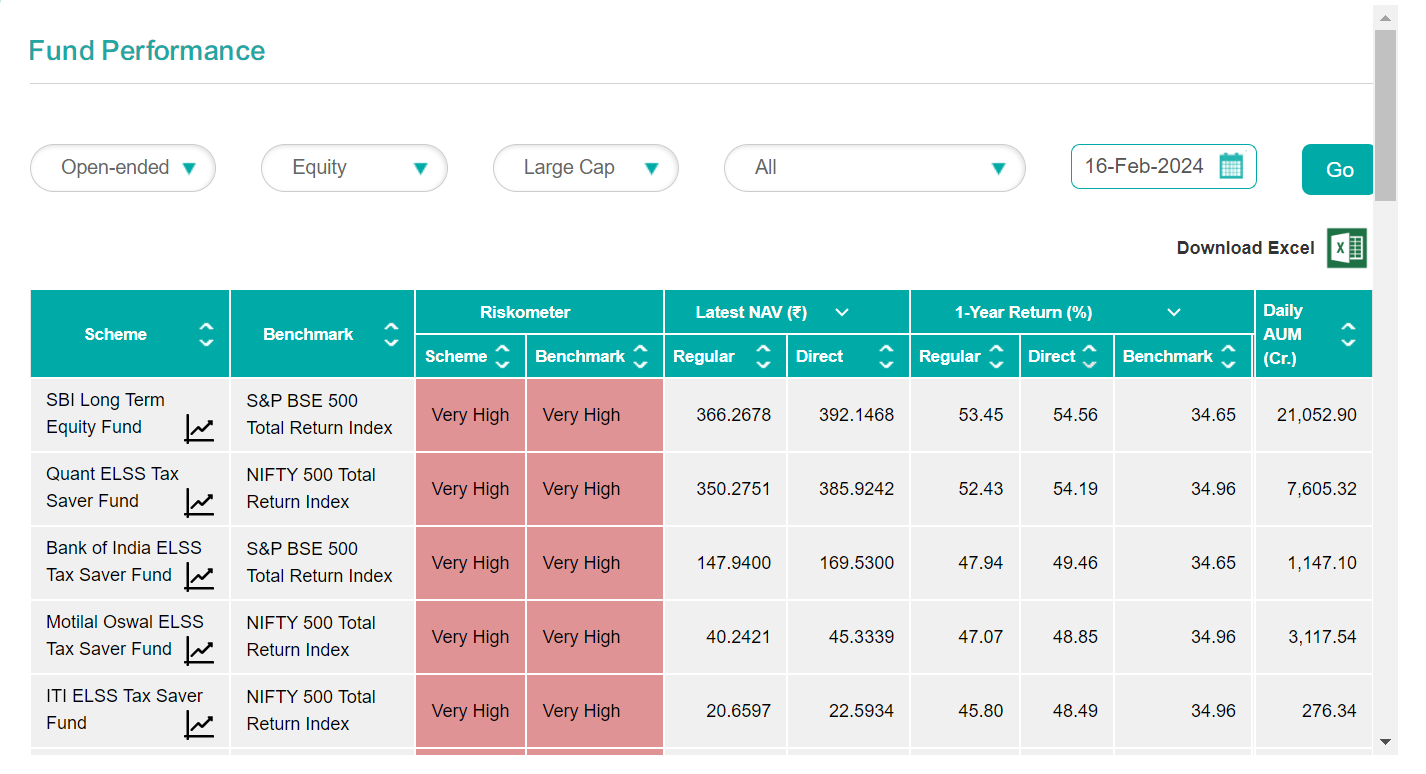Click the SBI Long Term Equity Fund name

[105, 413]
